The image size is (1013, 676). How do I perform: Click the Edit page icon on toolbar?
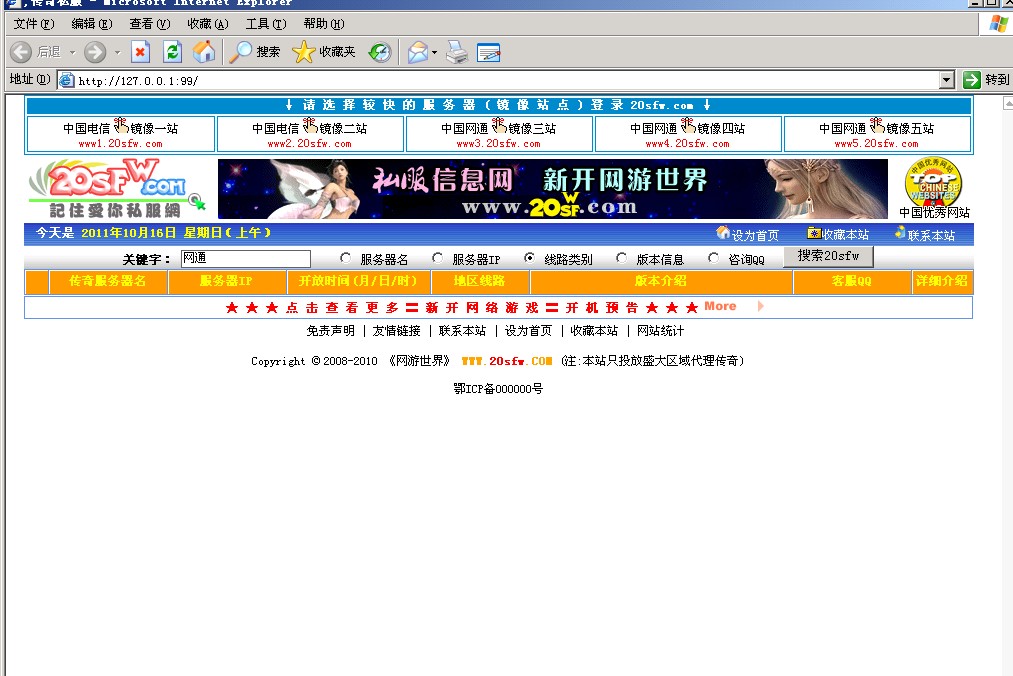tap(486, 51)
